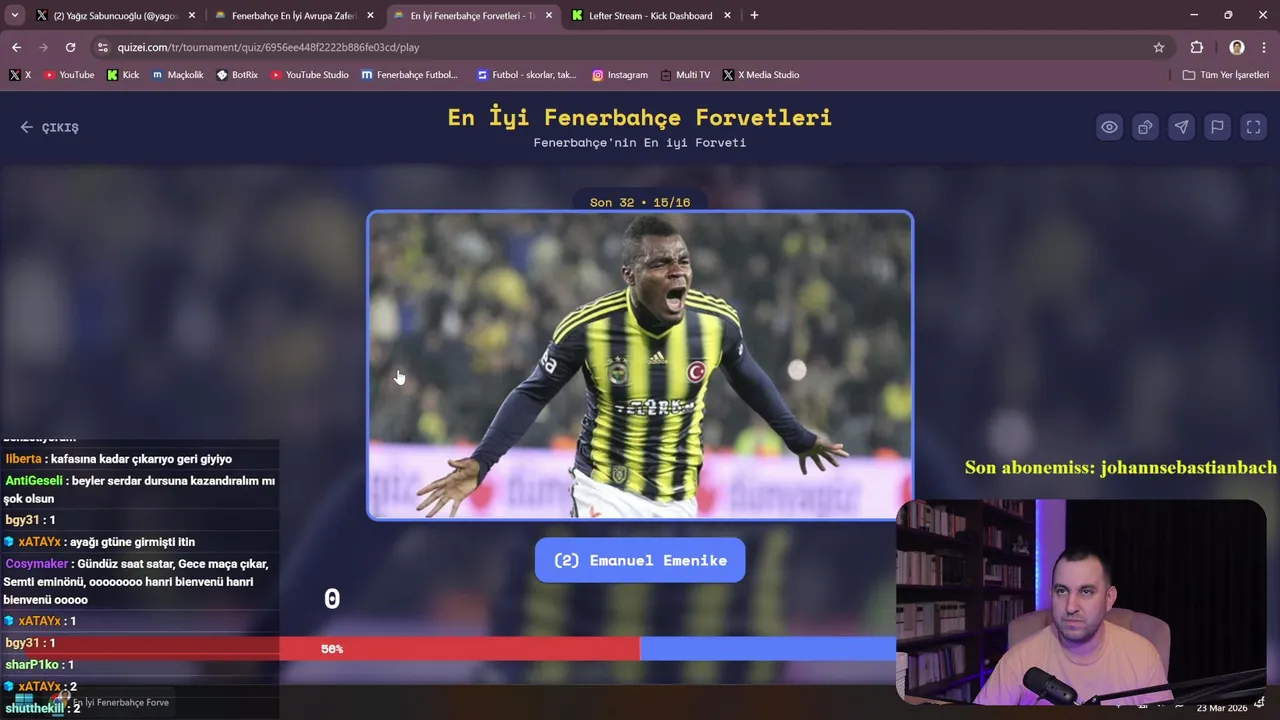
Task: Select the En İyi Fenerbahçe Forvetleri tab
Action: tap(473, 15)
